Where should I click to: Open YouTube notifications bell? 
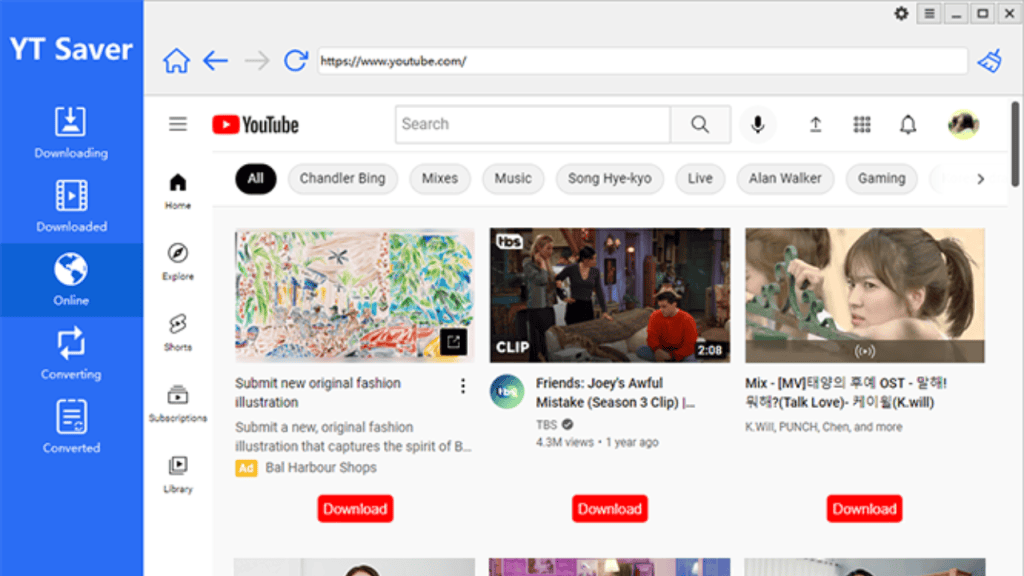(x=907, y=124)
